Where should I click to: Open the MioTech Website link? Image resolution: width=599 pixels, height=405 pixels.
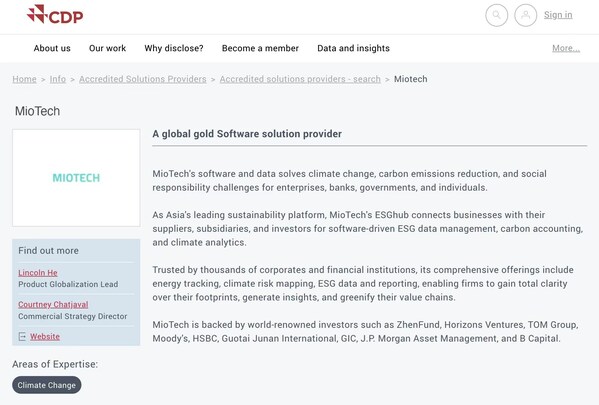click(x=45, y=337)
